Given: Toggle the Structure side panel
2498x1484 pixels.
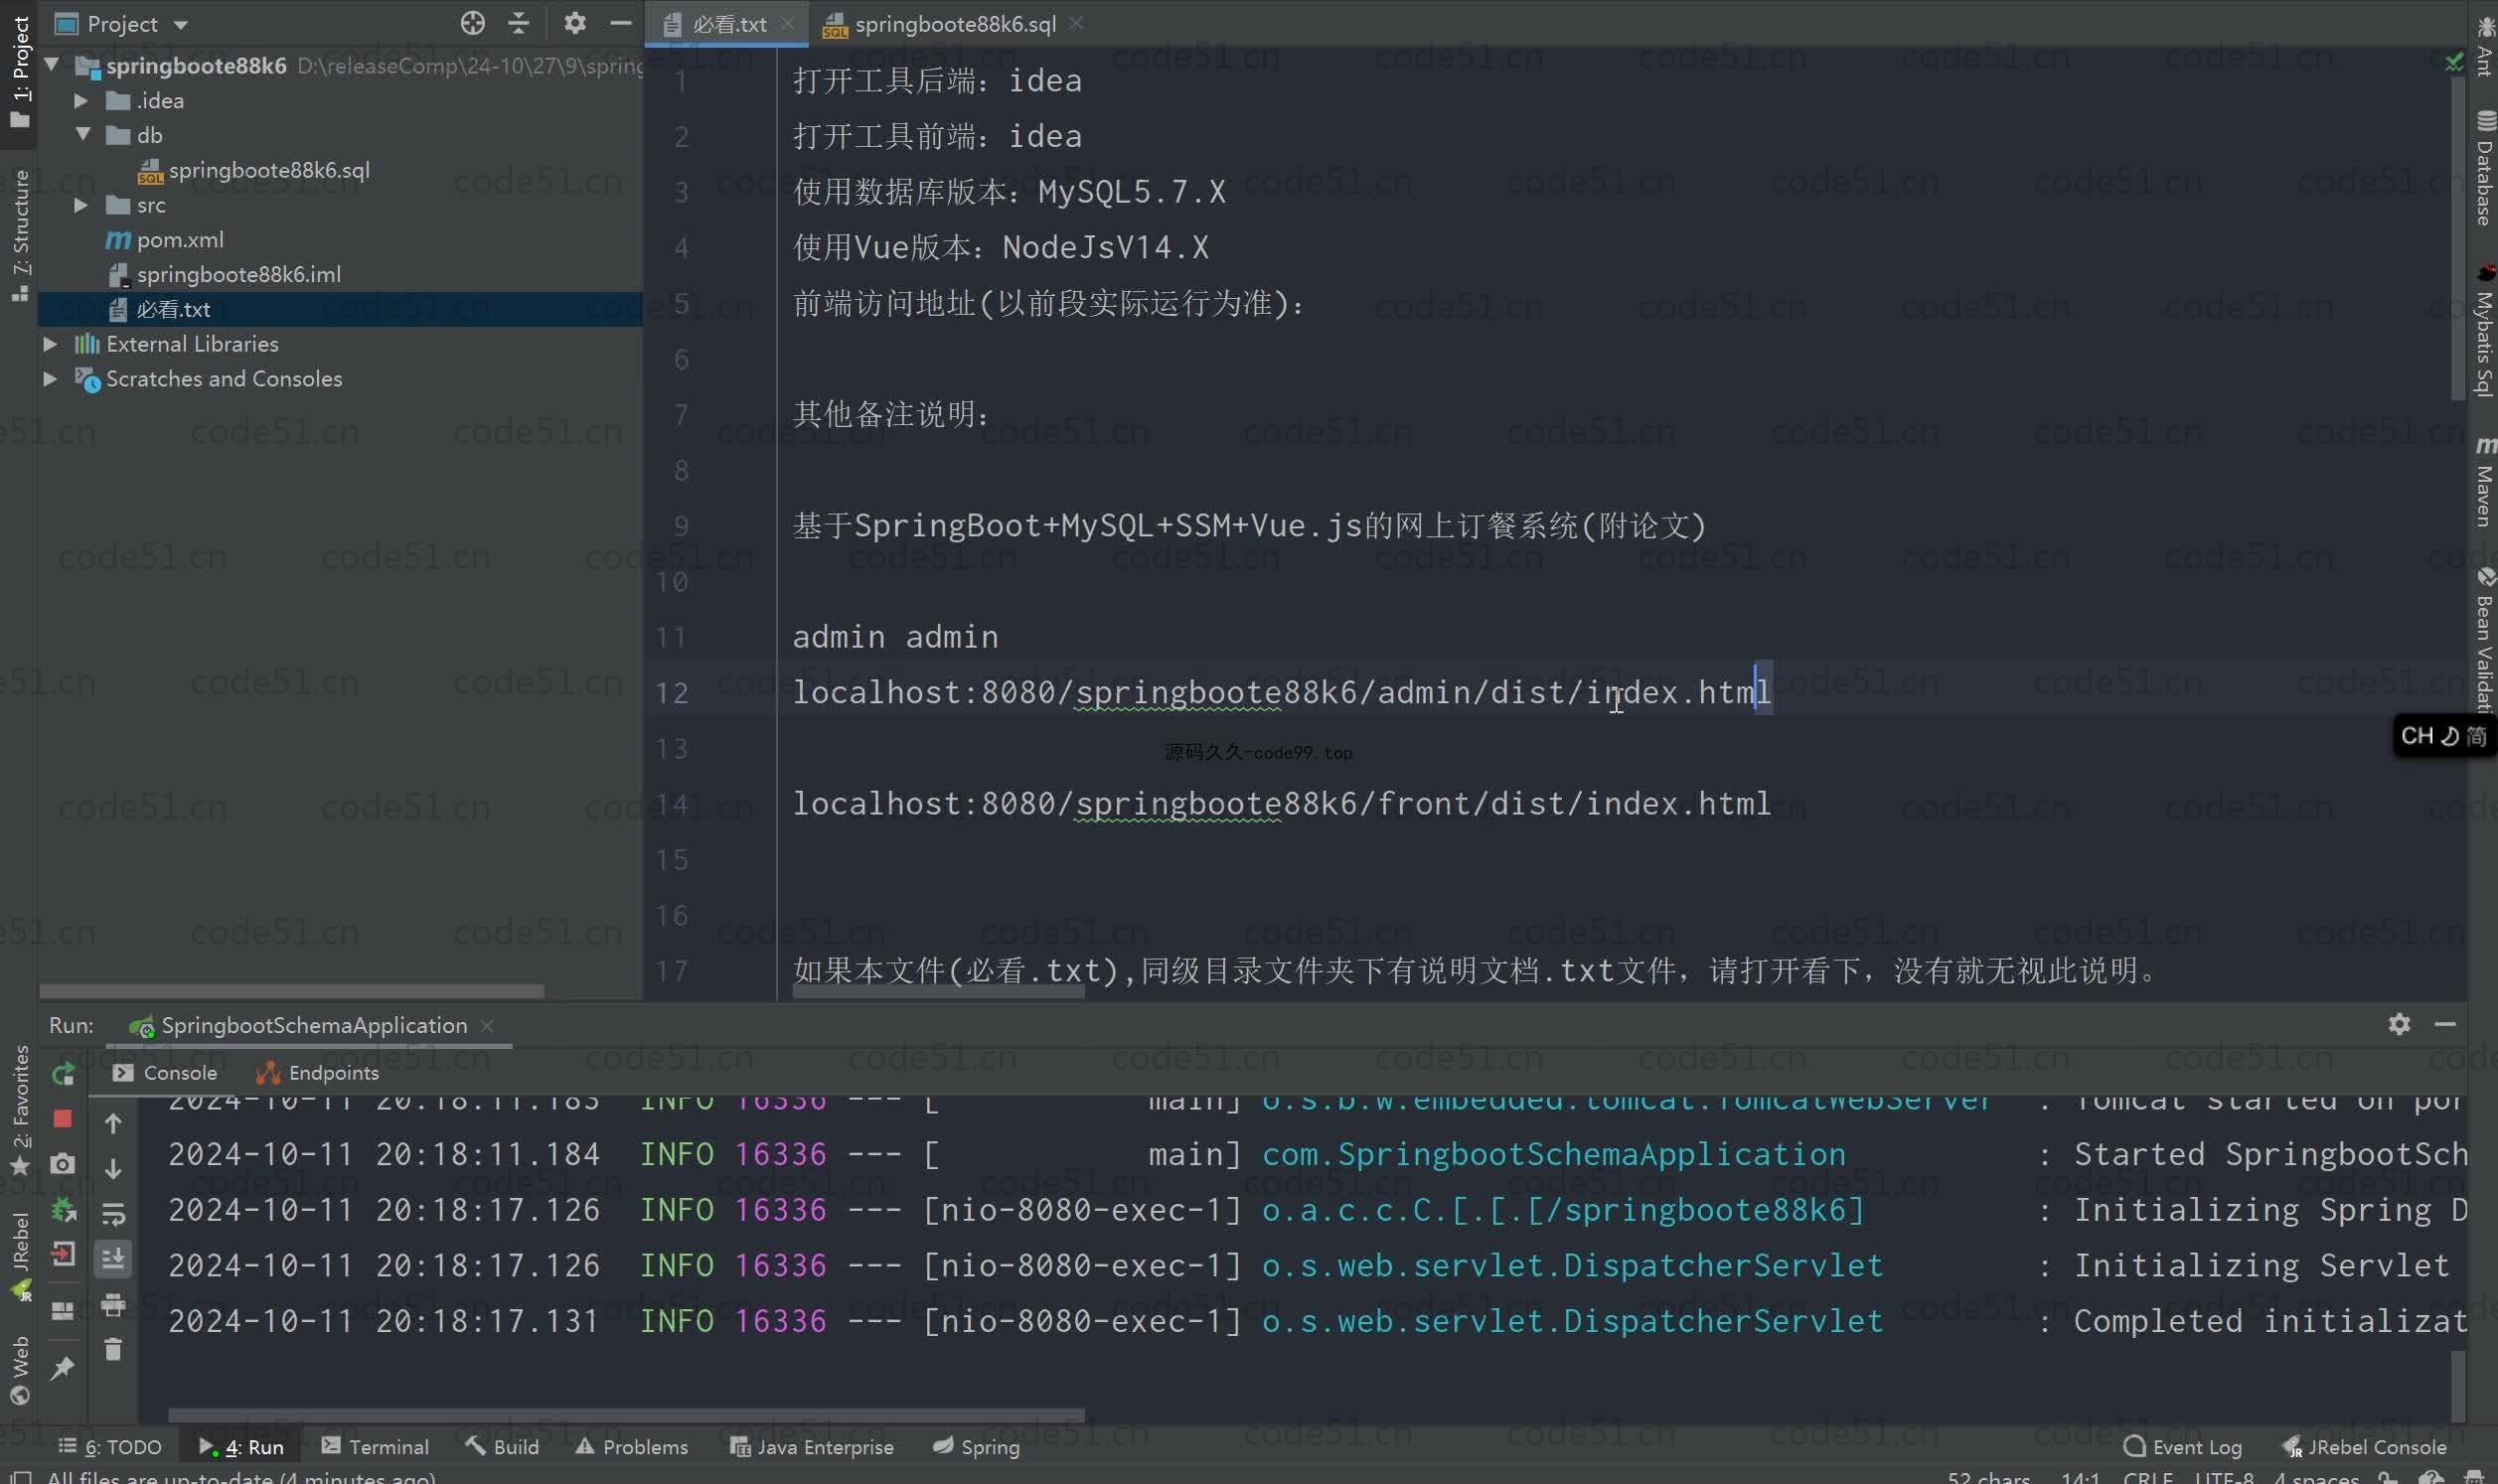Looking at the screenshot, I should click(19, 236).
